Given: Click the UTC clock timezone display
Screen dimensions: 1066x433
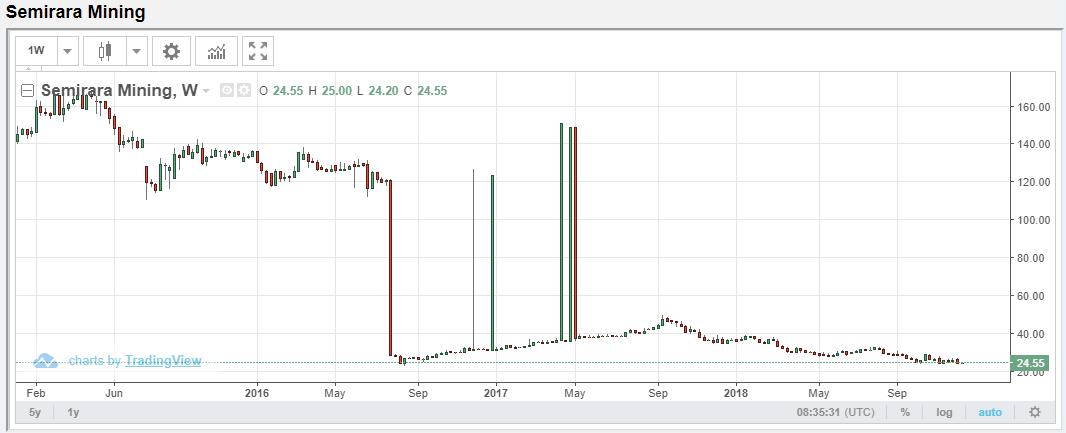Looking at the screenshot, I should [836, 412].
